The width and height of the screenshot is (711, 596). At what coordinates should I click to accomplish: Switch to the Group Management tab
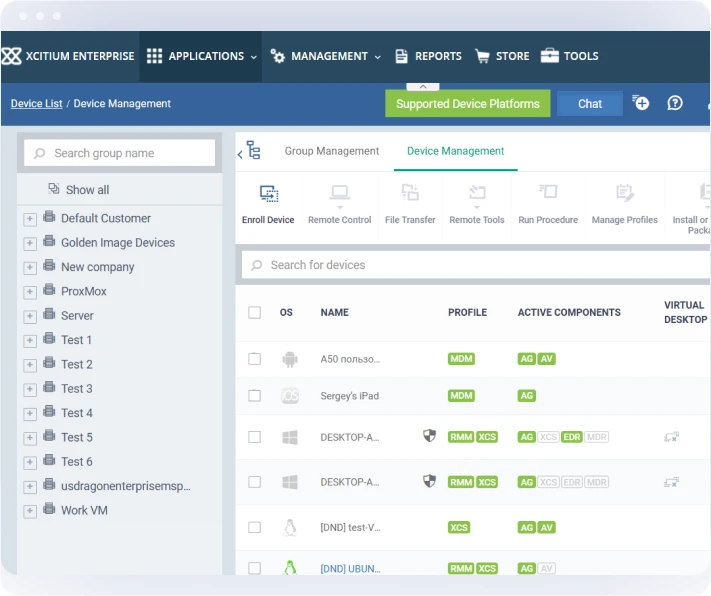tap(331, 151)
